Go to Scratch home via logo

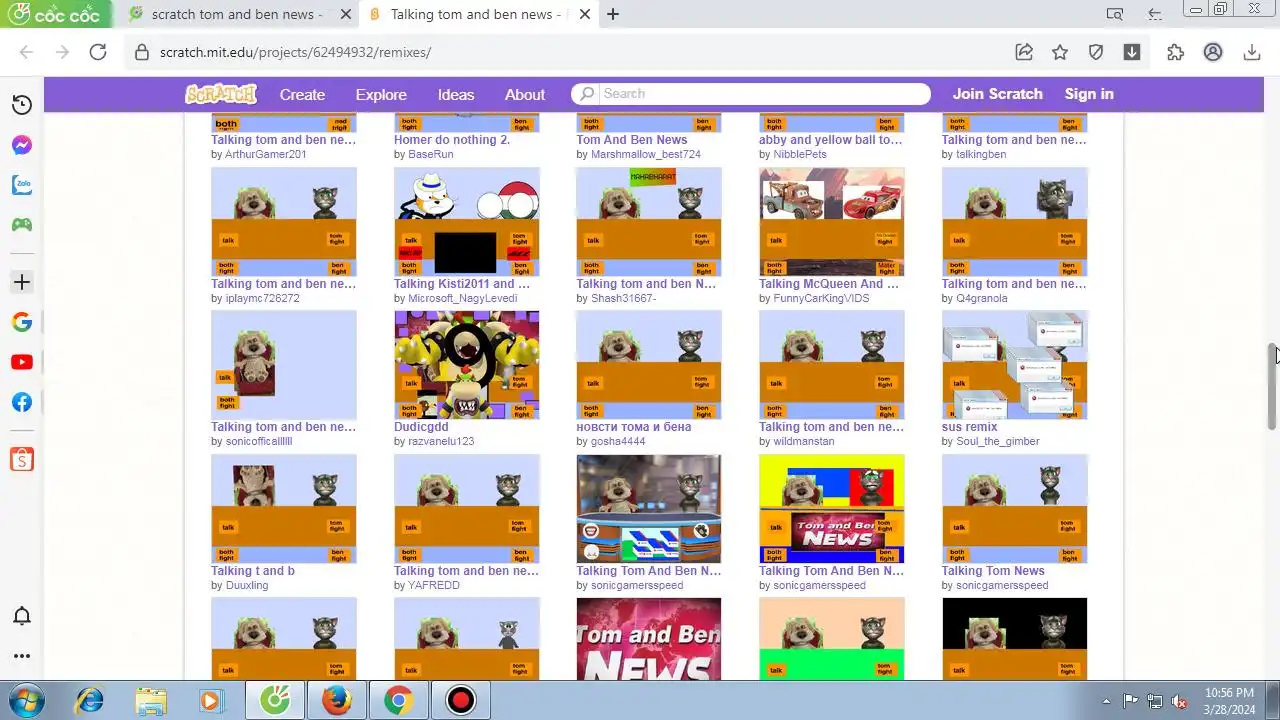click(221, 94)
